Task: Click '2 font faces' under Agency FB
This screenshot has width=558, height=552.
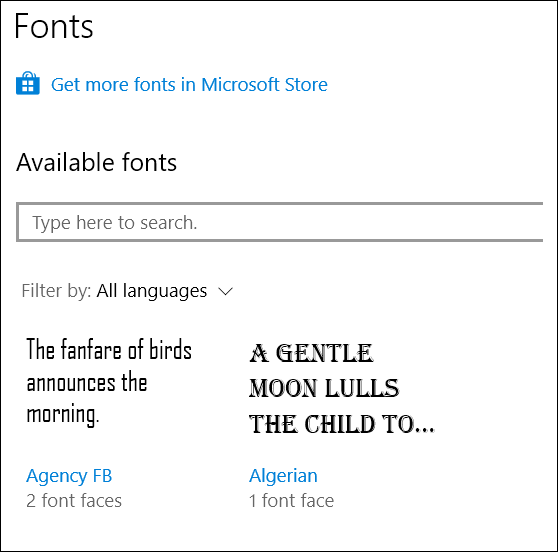Action: tap(74, 501)
